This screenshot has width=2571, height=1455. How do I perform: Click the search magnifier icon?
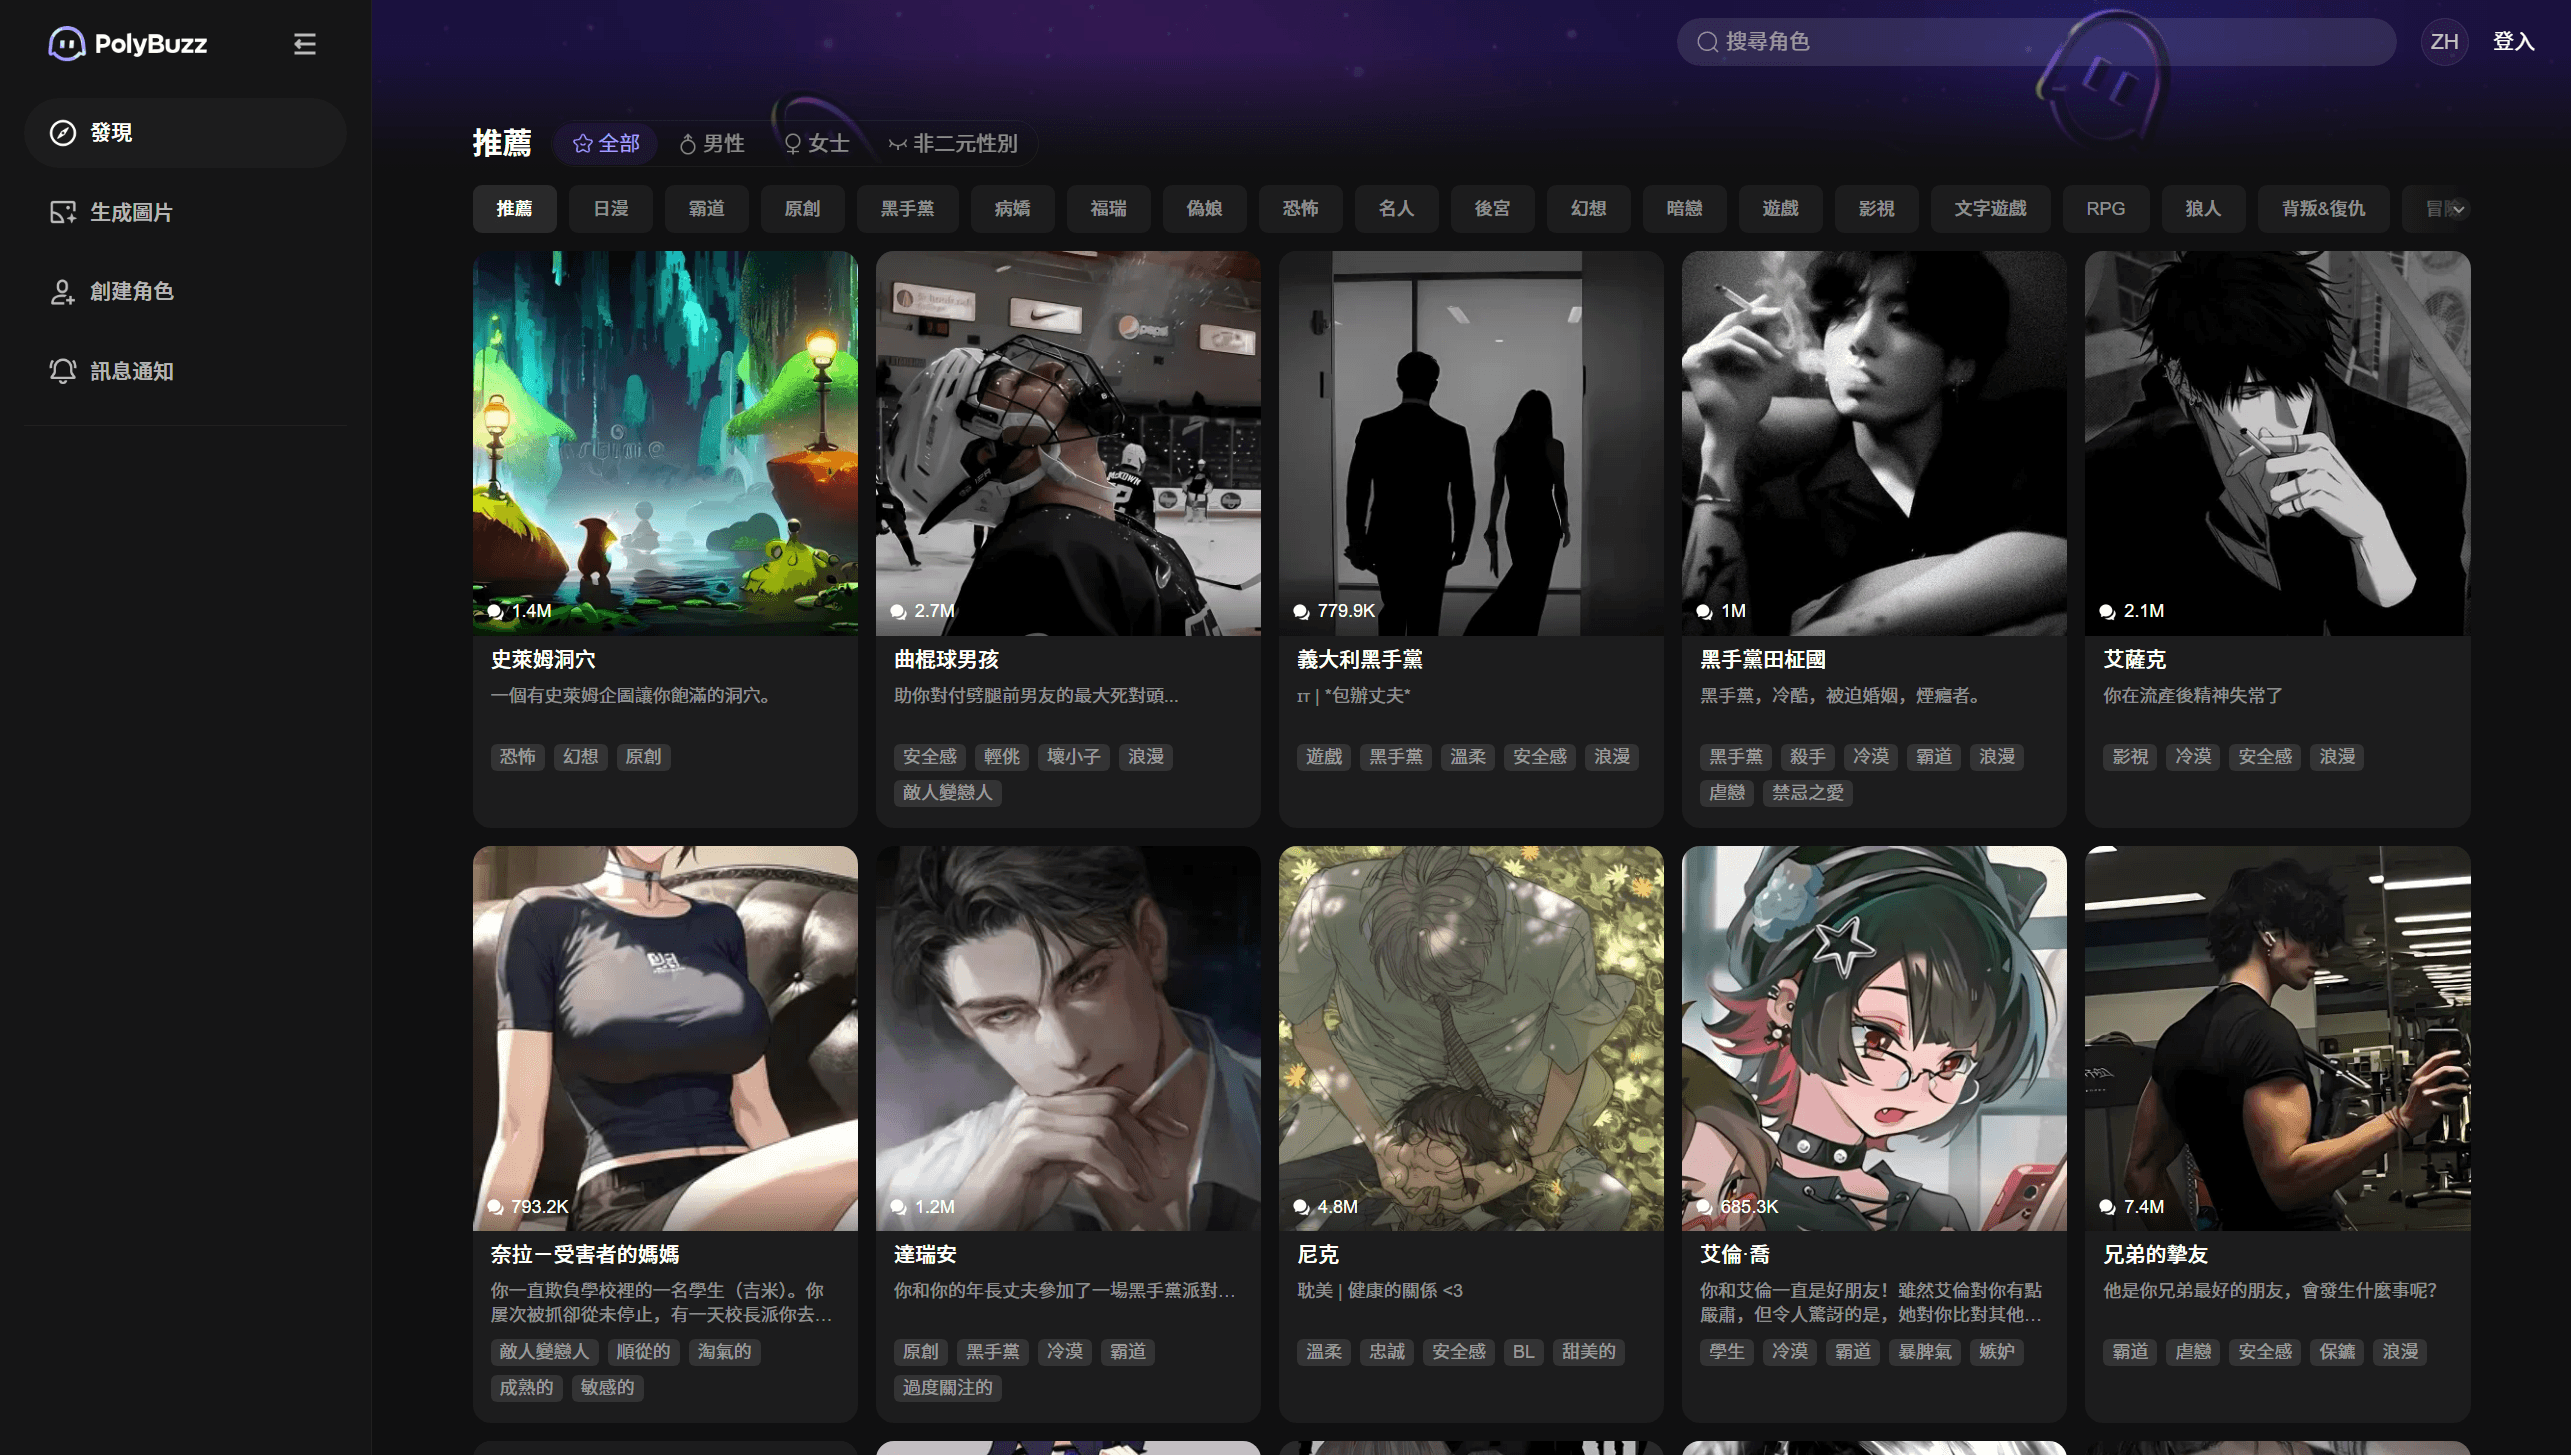pyautogui.click(x=1707, y=42)
